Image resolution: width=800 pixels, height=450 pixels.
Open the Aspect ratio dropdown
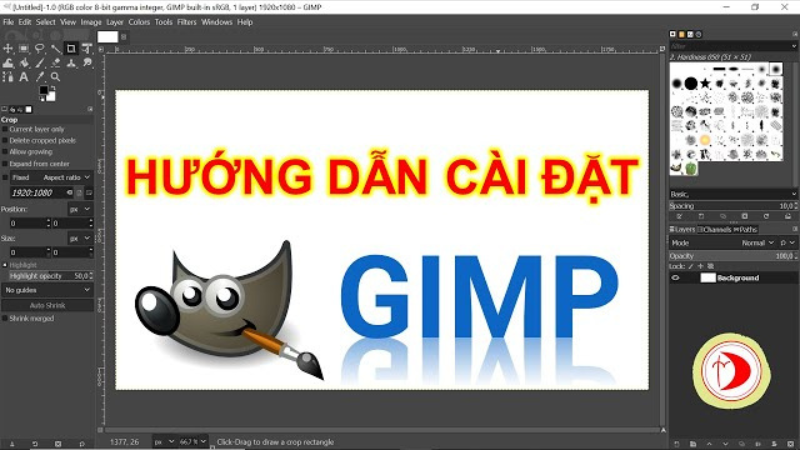67,177
